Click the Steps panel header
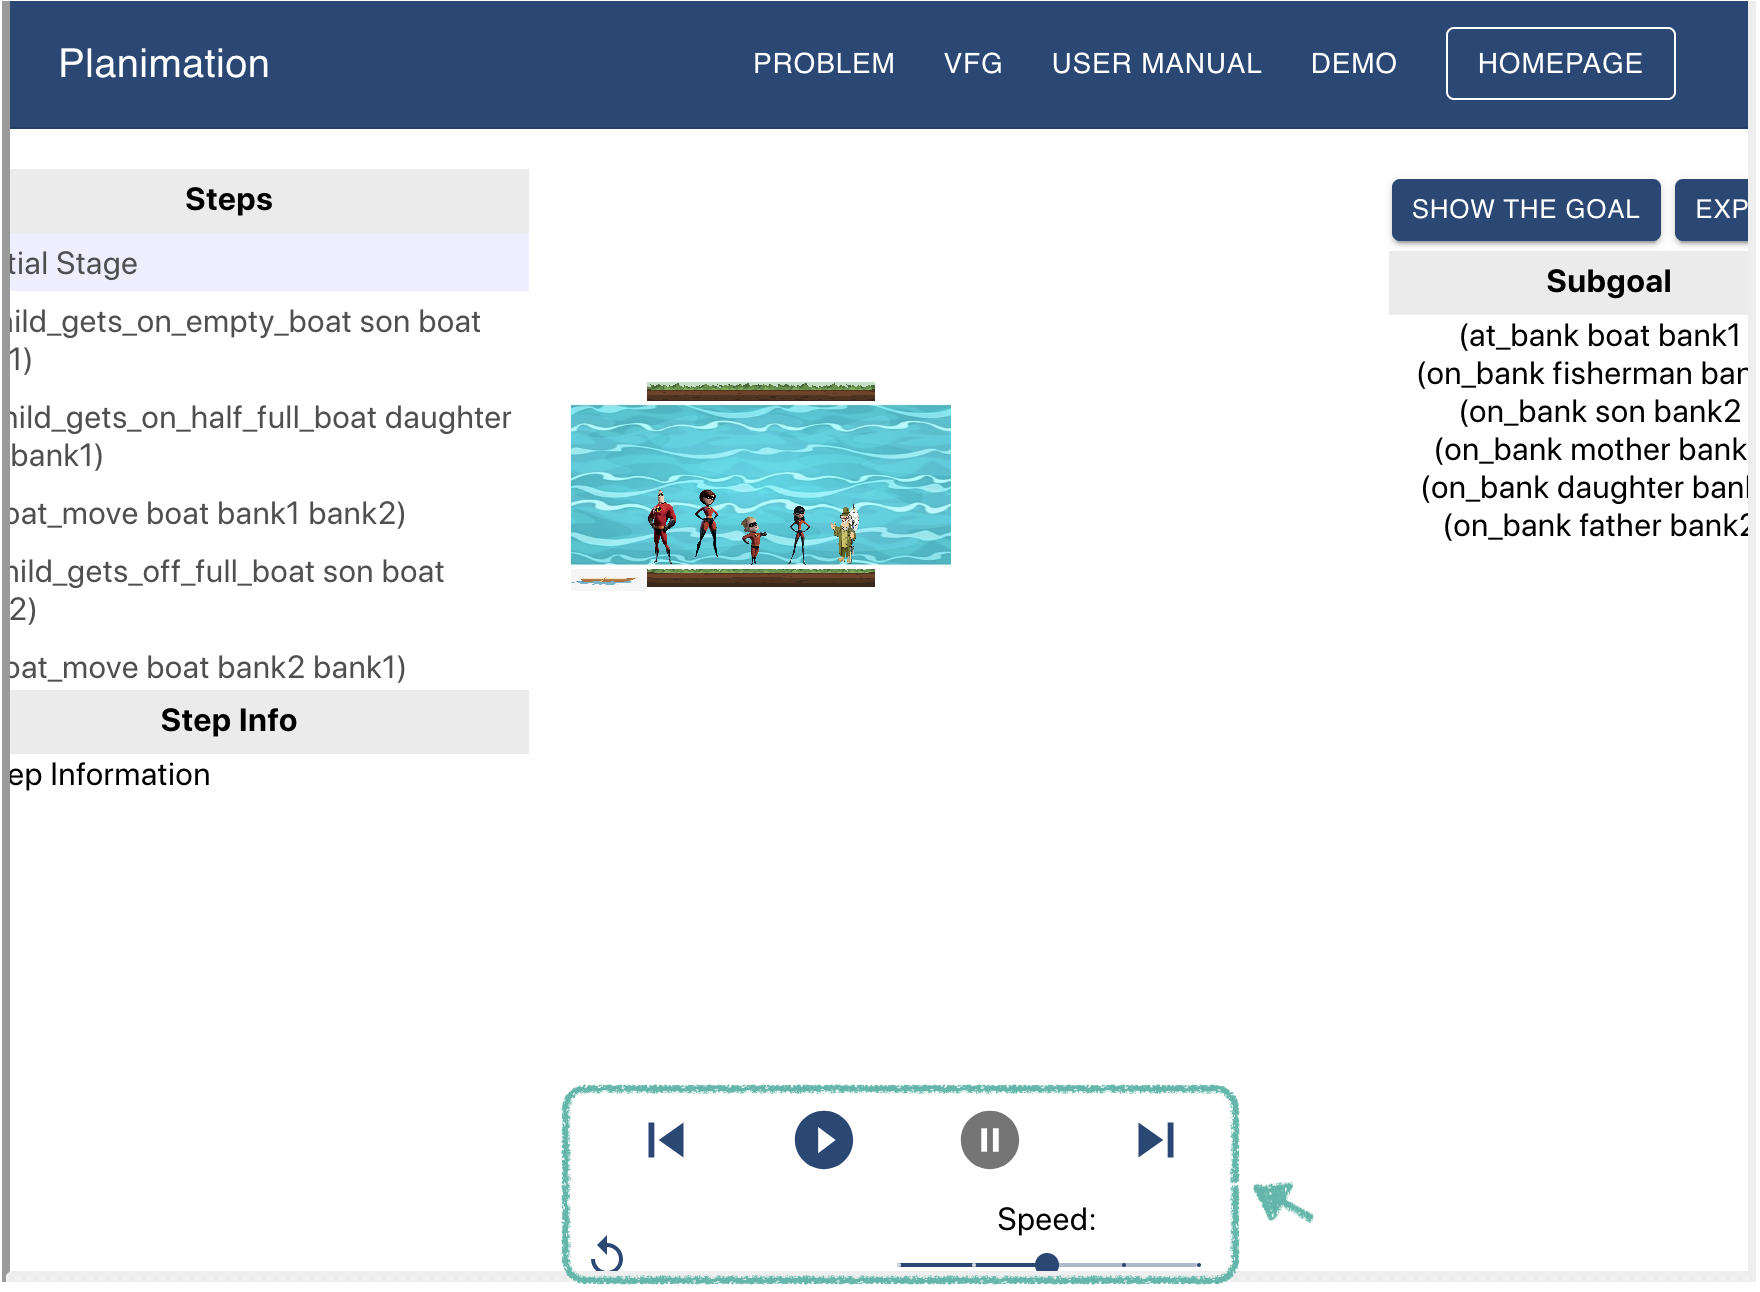Image resolution: width=1760 pixels, height=1292 pixels. pos(269,200)
